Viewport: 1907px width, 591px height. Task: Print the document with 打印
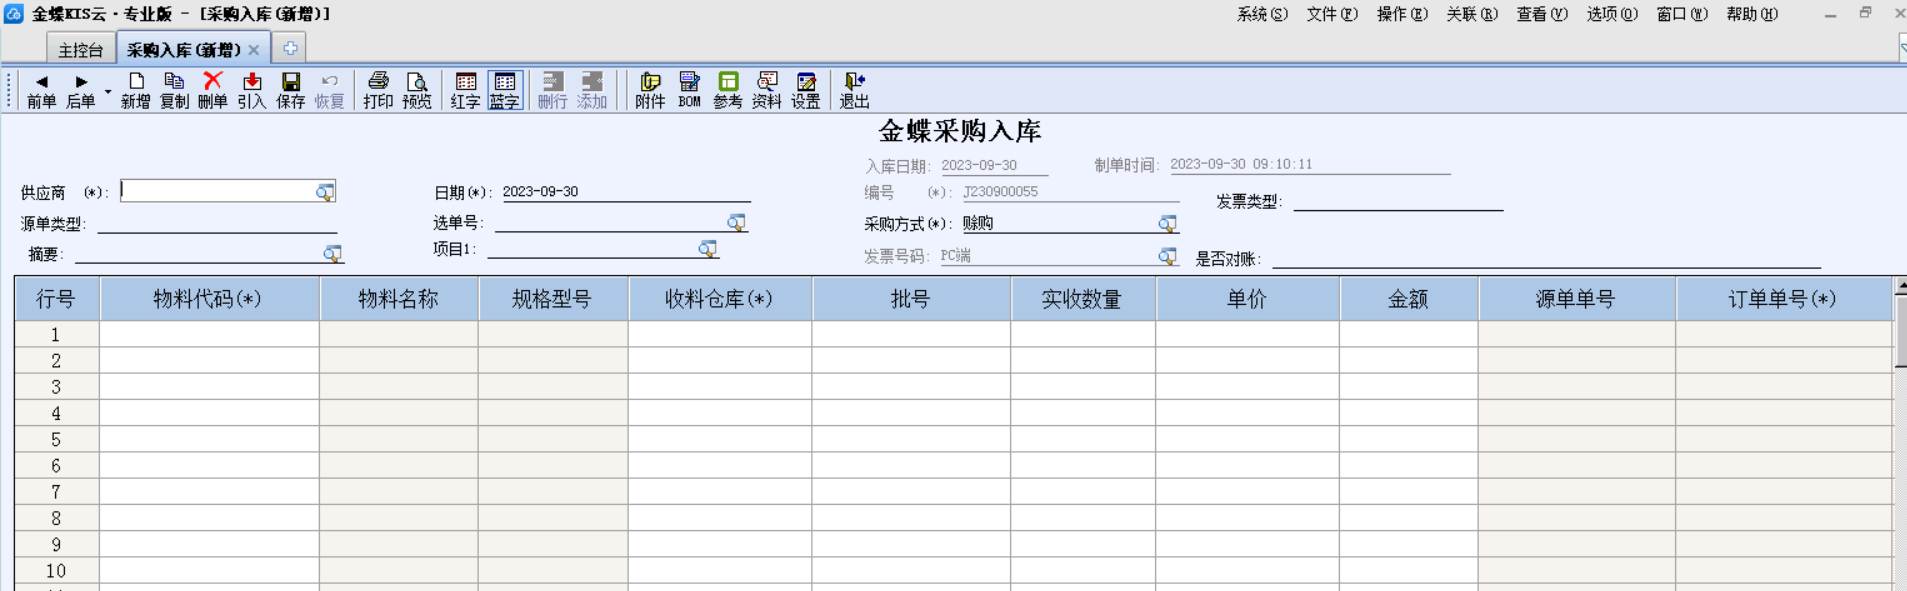click(378, 90)
